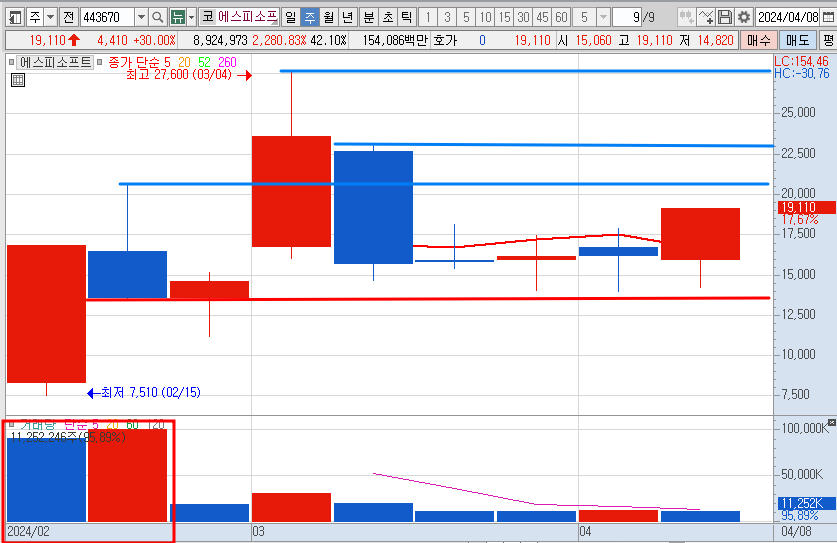This screenshot has width=837, height=543.
Task: Click the 11,252K volume axis tag
Action: [806, 503]
